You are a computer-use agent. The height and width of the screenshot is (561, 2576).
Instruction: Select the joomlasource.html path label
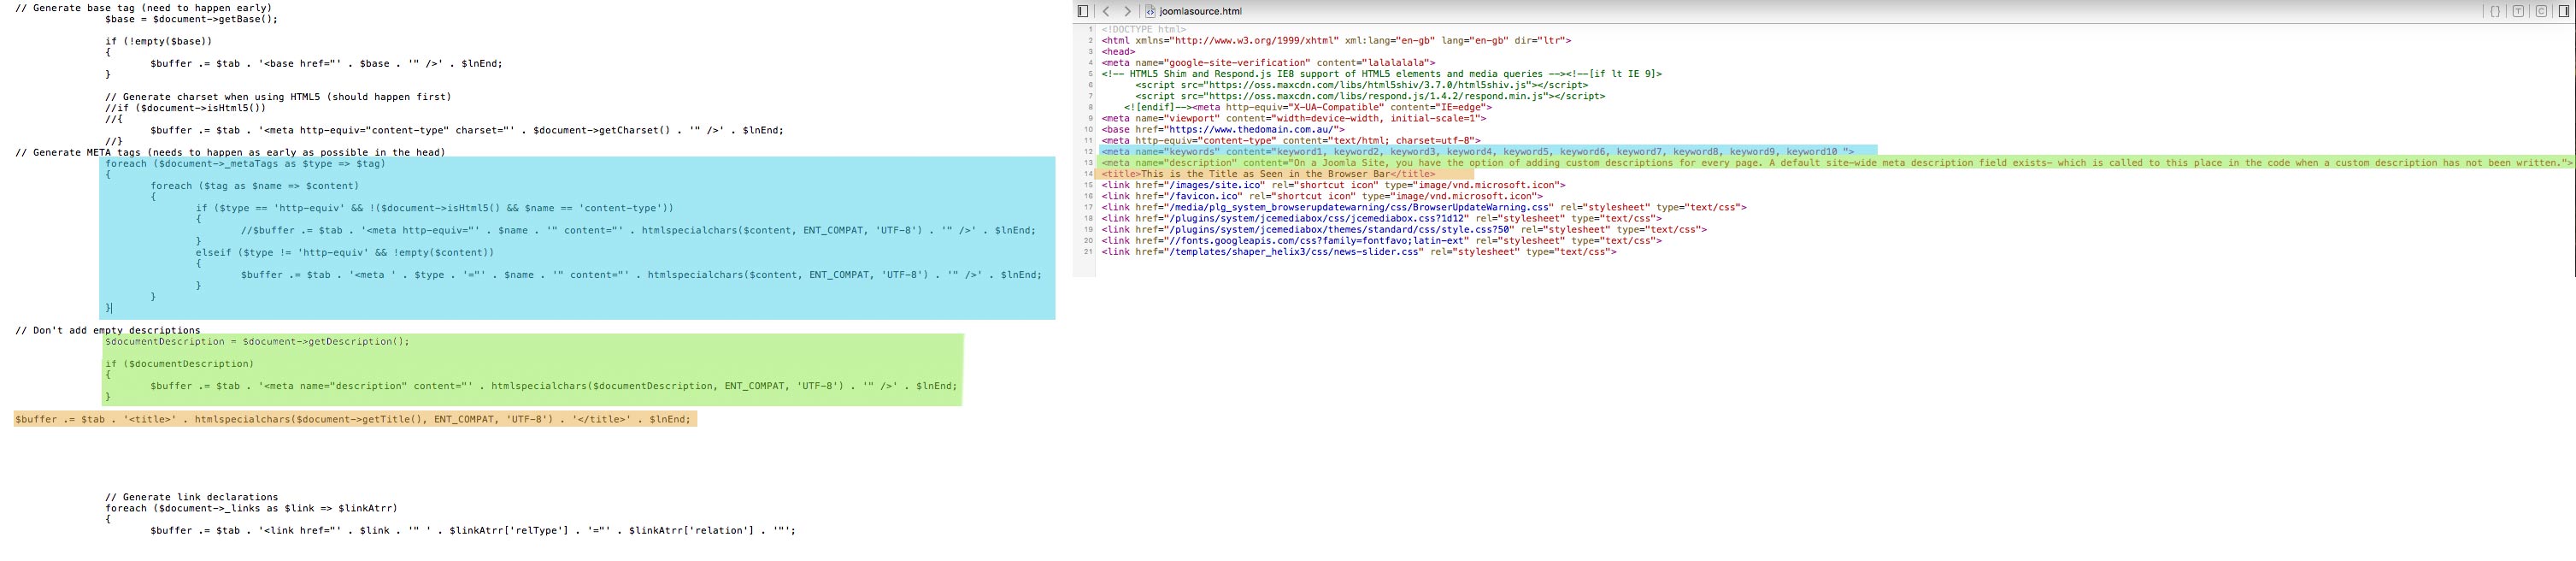tap(1200, 11)
